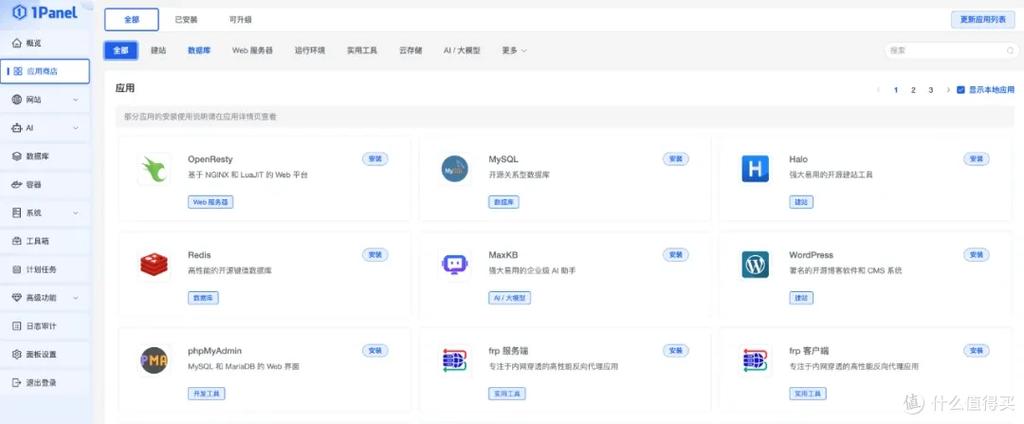
Task: Open the 工具箱 toolbox sidebar icon
Action: pos(17,241)
